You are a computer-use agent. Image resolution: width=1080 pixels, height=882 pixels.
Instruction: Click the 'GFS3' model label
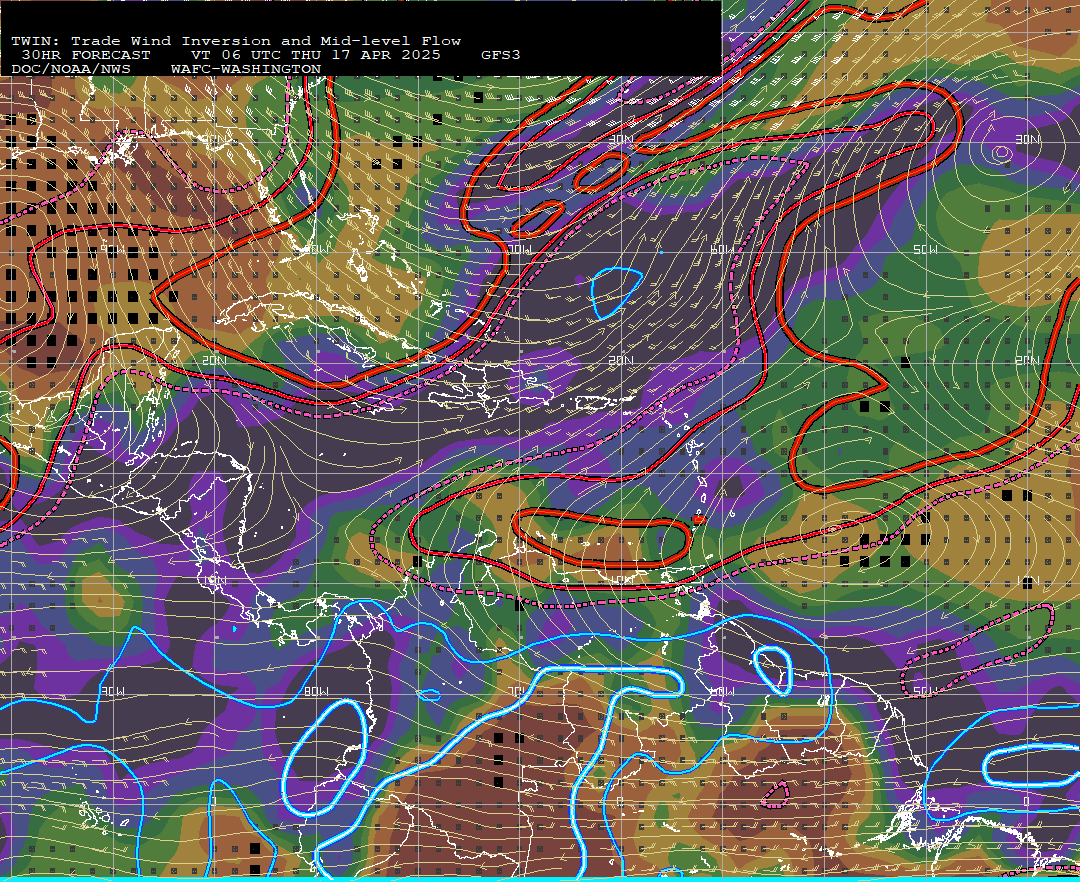(501, 55)
